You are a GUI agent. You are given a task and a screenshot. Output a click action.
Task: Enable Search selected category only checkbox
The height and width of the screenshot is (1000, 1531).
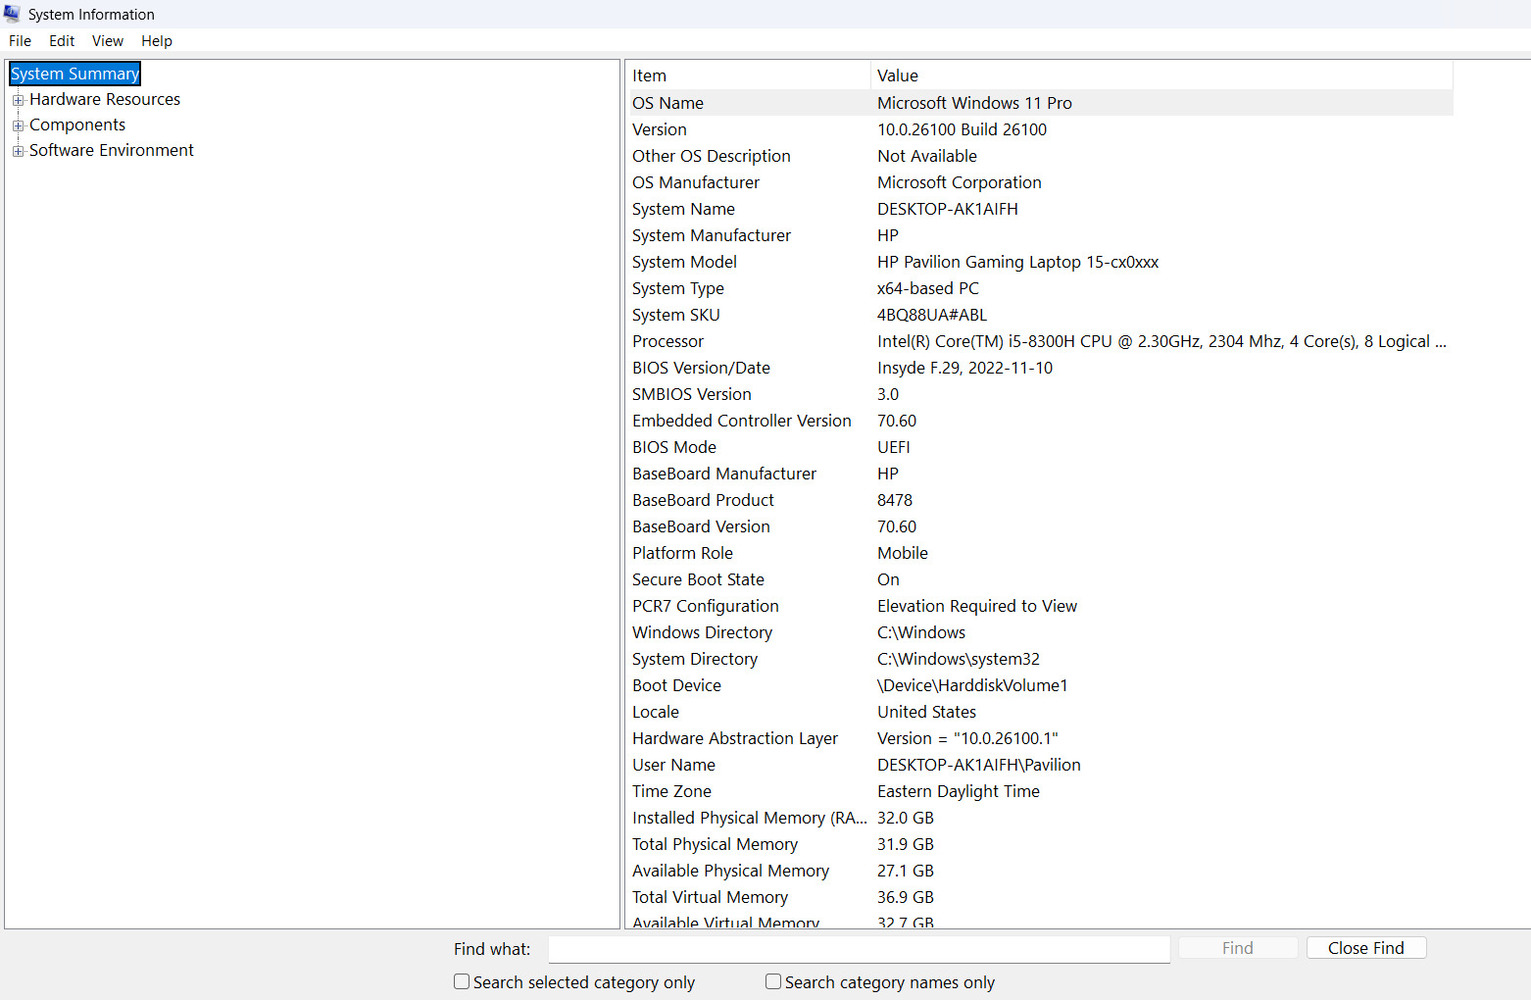462,982
